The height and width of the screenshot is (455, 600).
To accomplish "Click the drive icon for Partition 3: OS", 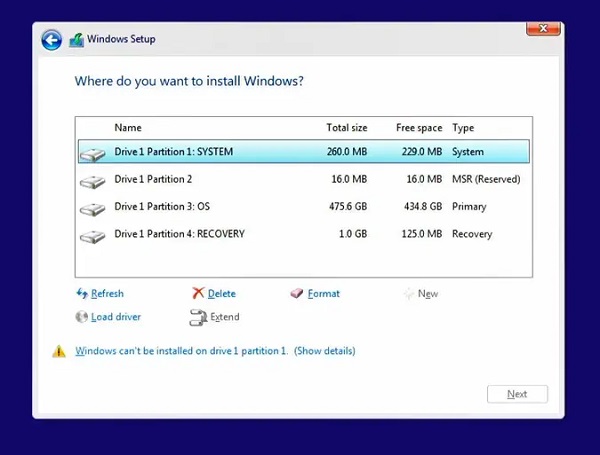I will pyautogui.click(x=92, y=209).
